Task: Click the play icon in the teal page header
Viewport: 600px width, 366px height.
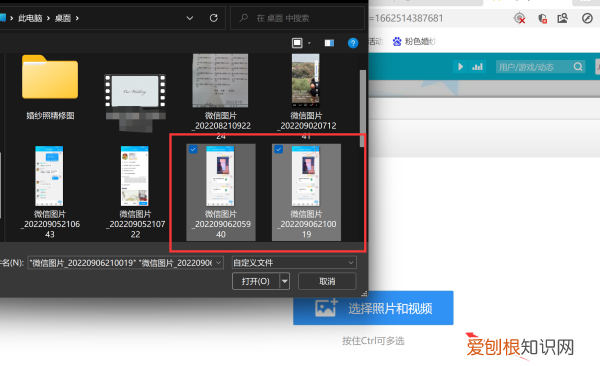Action: coord(460,67)
